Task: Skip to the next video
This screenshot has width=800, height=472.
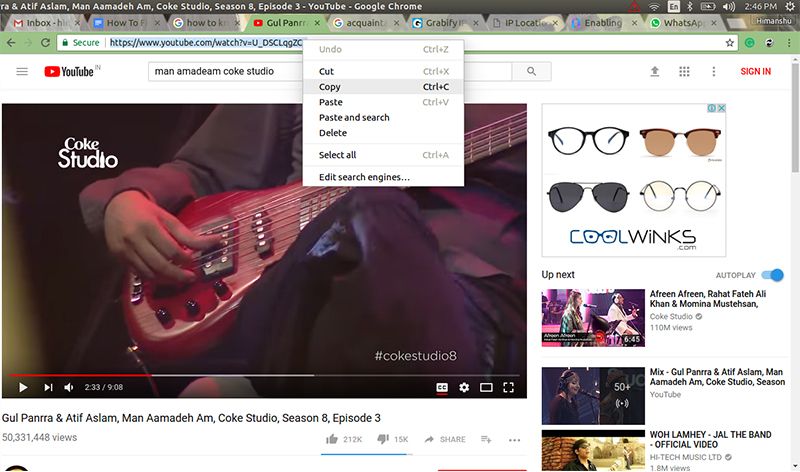Action: 48,387
